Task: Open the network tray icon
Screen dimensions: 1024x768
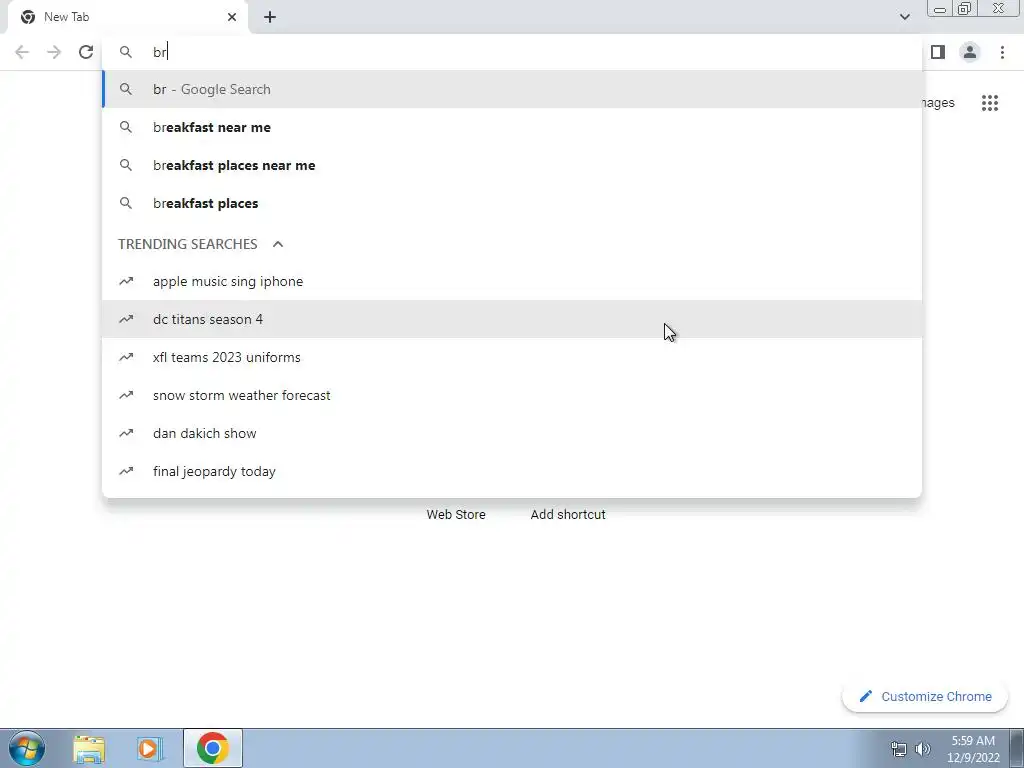Action: [x=899, y=748]
